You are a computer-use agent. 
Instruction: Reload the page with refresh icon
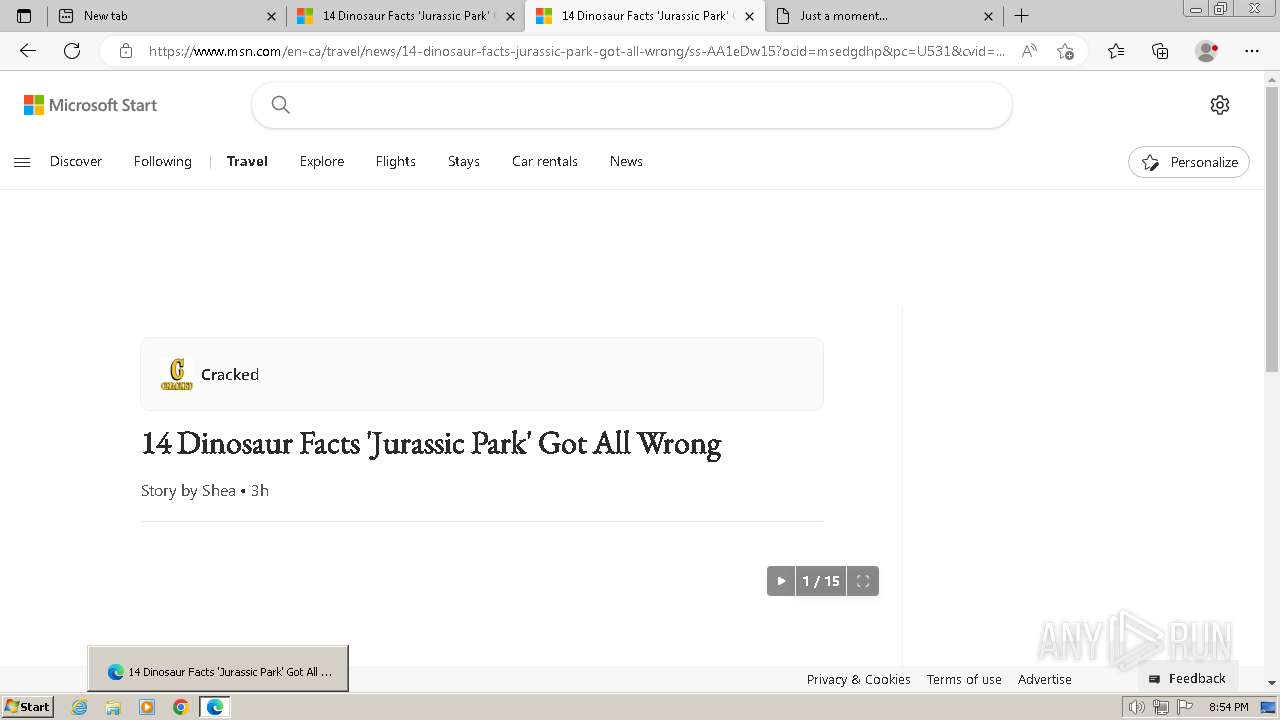point(72,51)
